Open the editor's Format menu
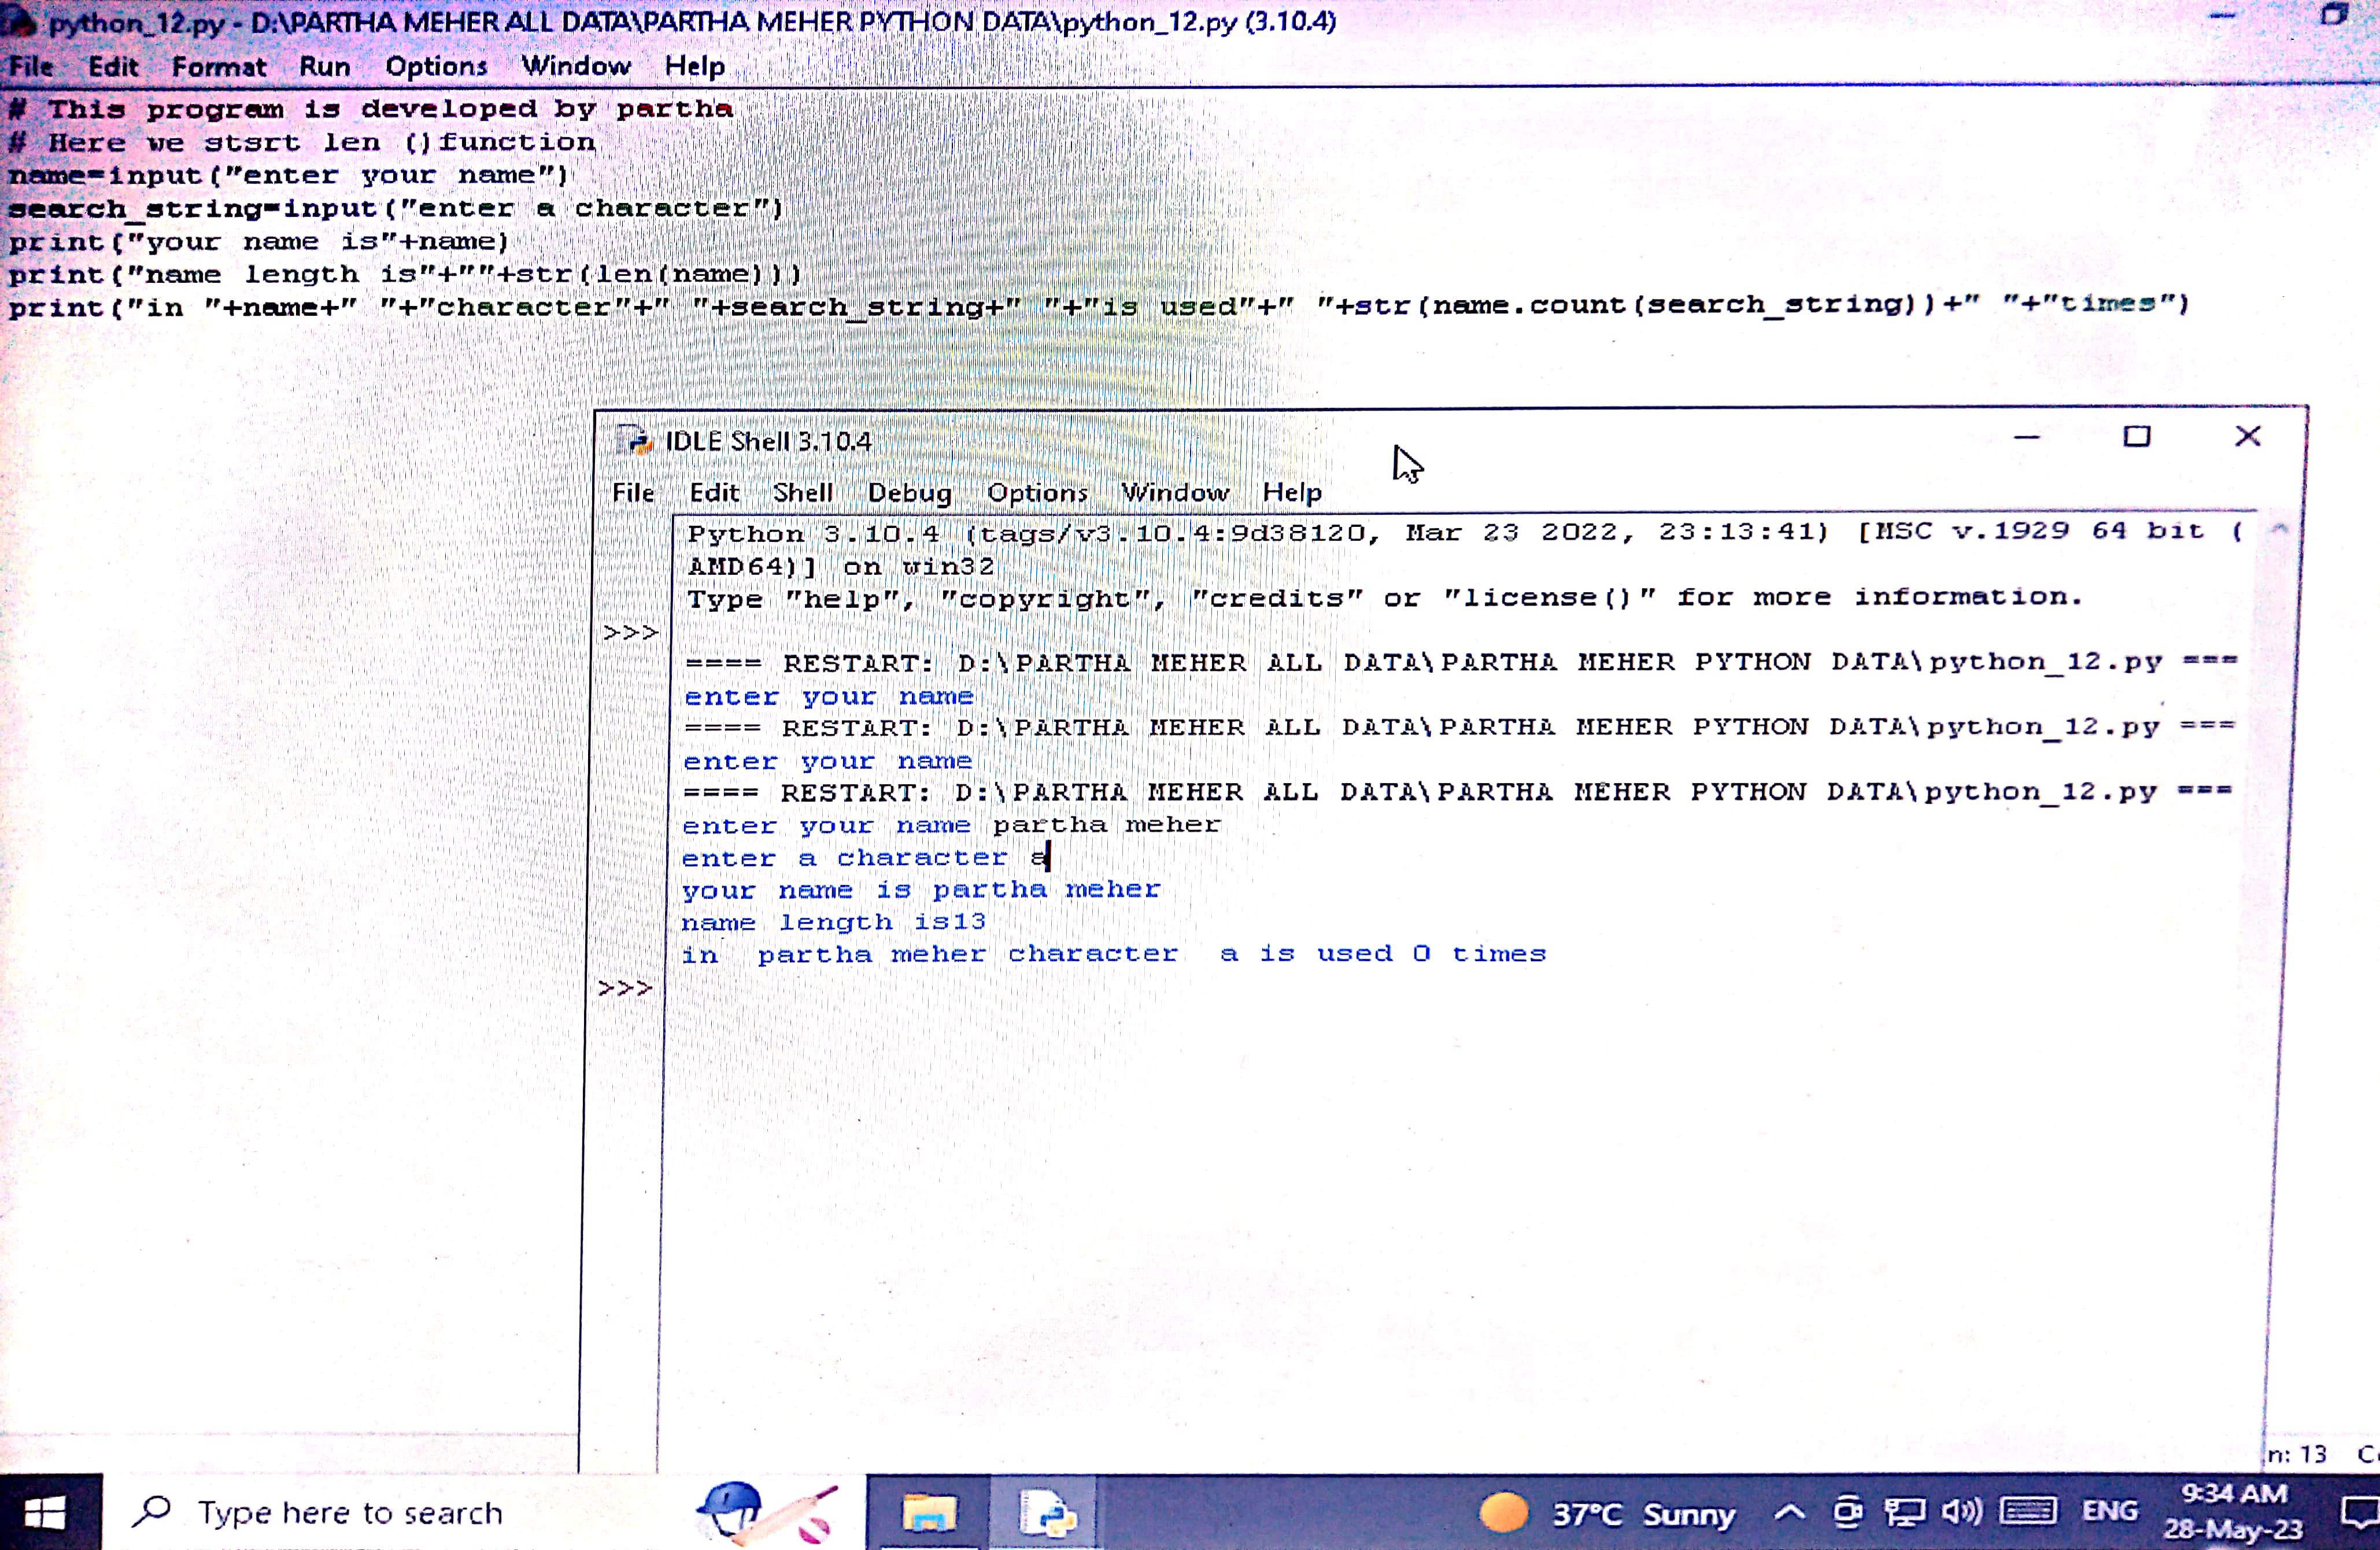Image resolution: width=2380 pixels, height=1550 pixels. [x=219, y=67]
